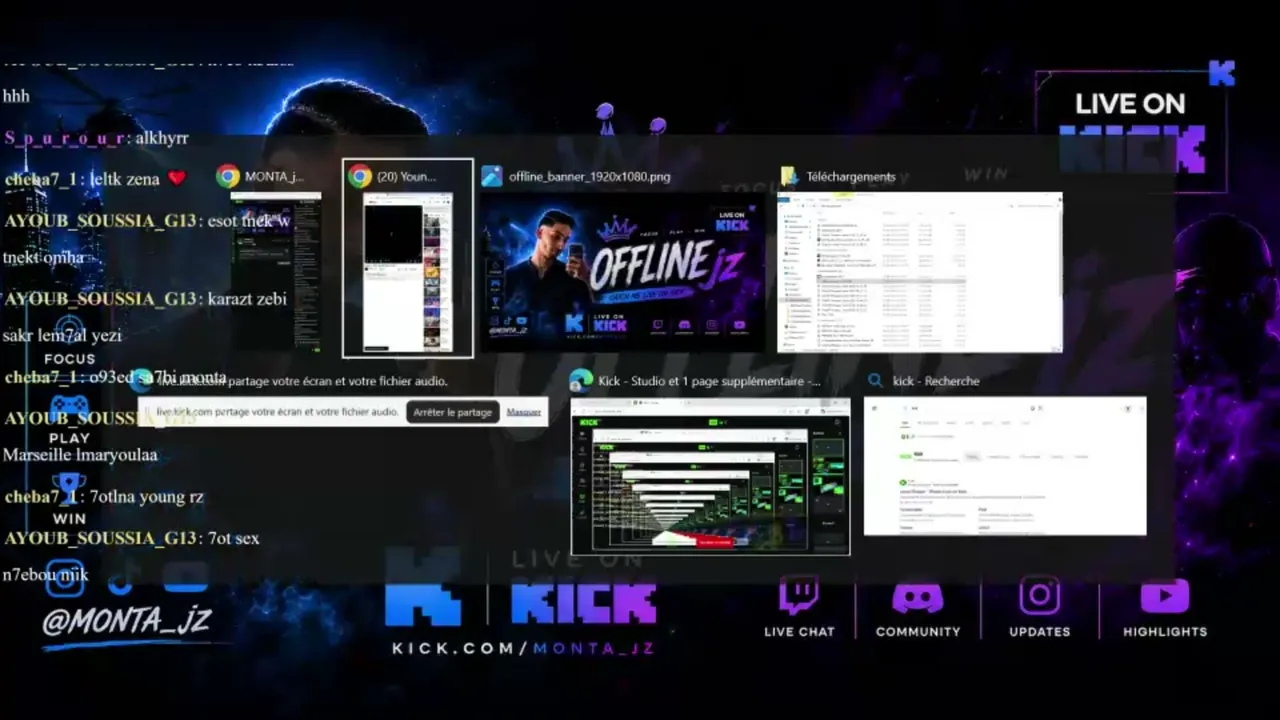
Task: Click the folder icon for Téléchargements
Action: click(789, 177)
